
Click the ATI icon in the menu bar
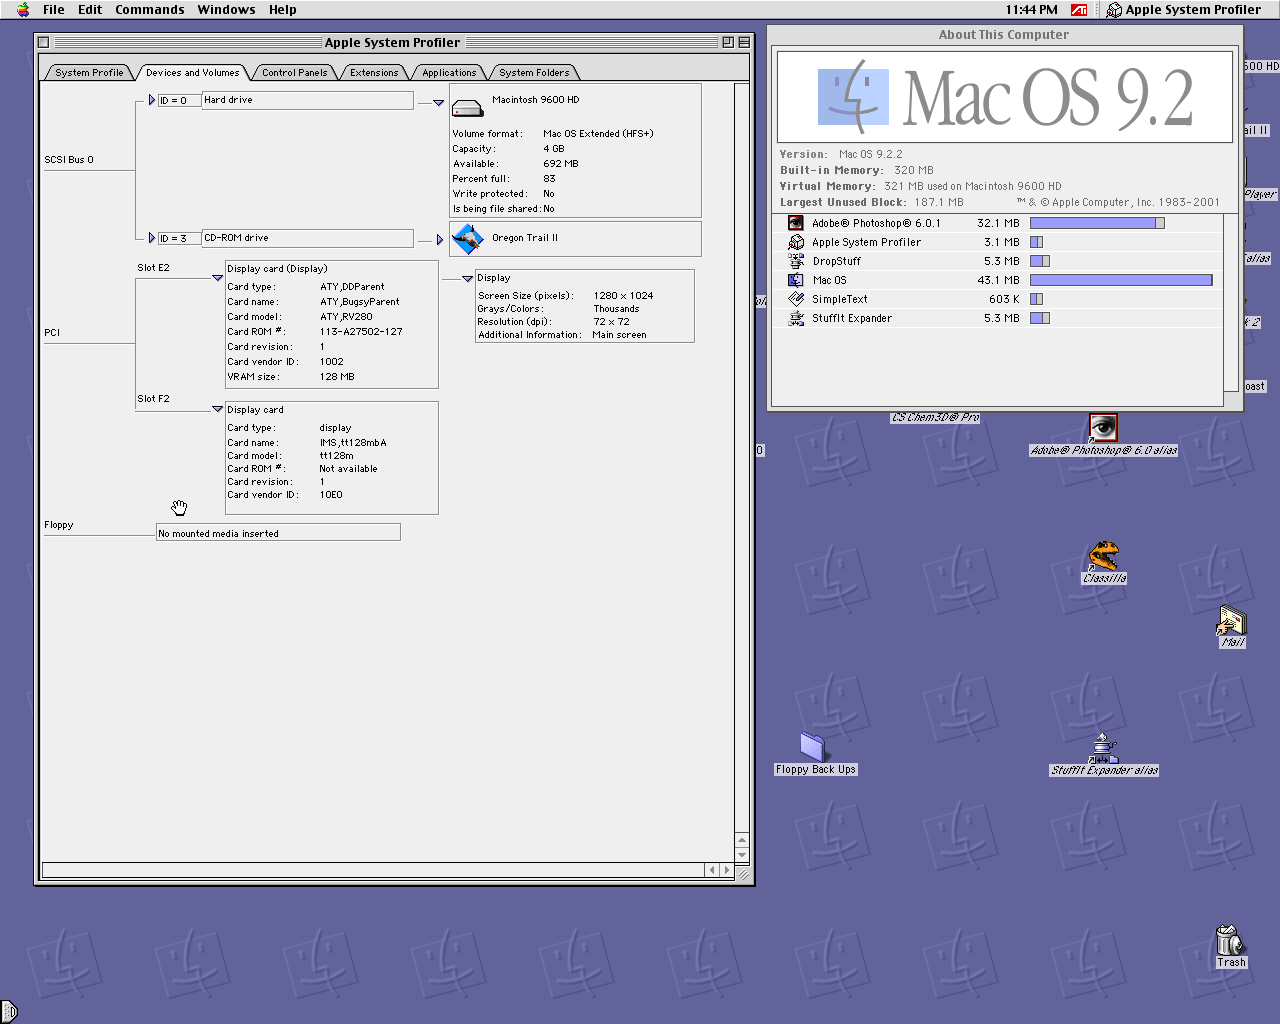[1079, 10]
